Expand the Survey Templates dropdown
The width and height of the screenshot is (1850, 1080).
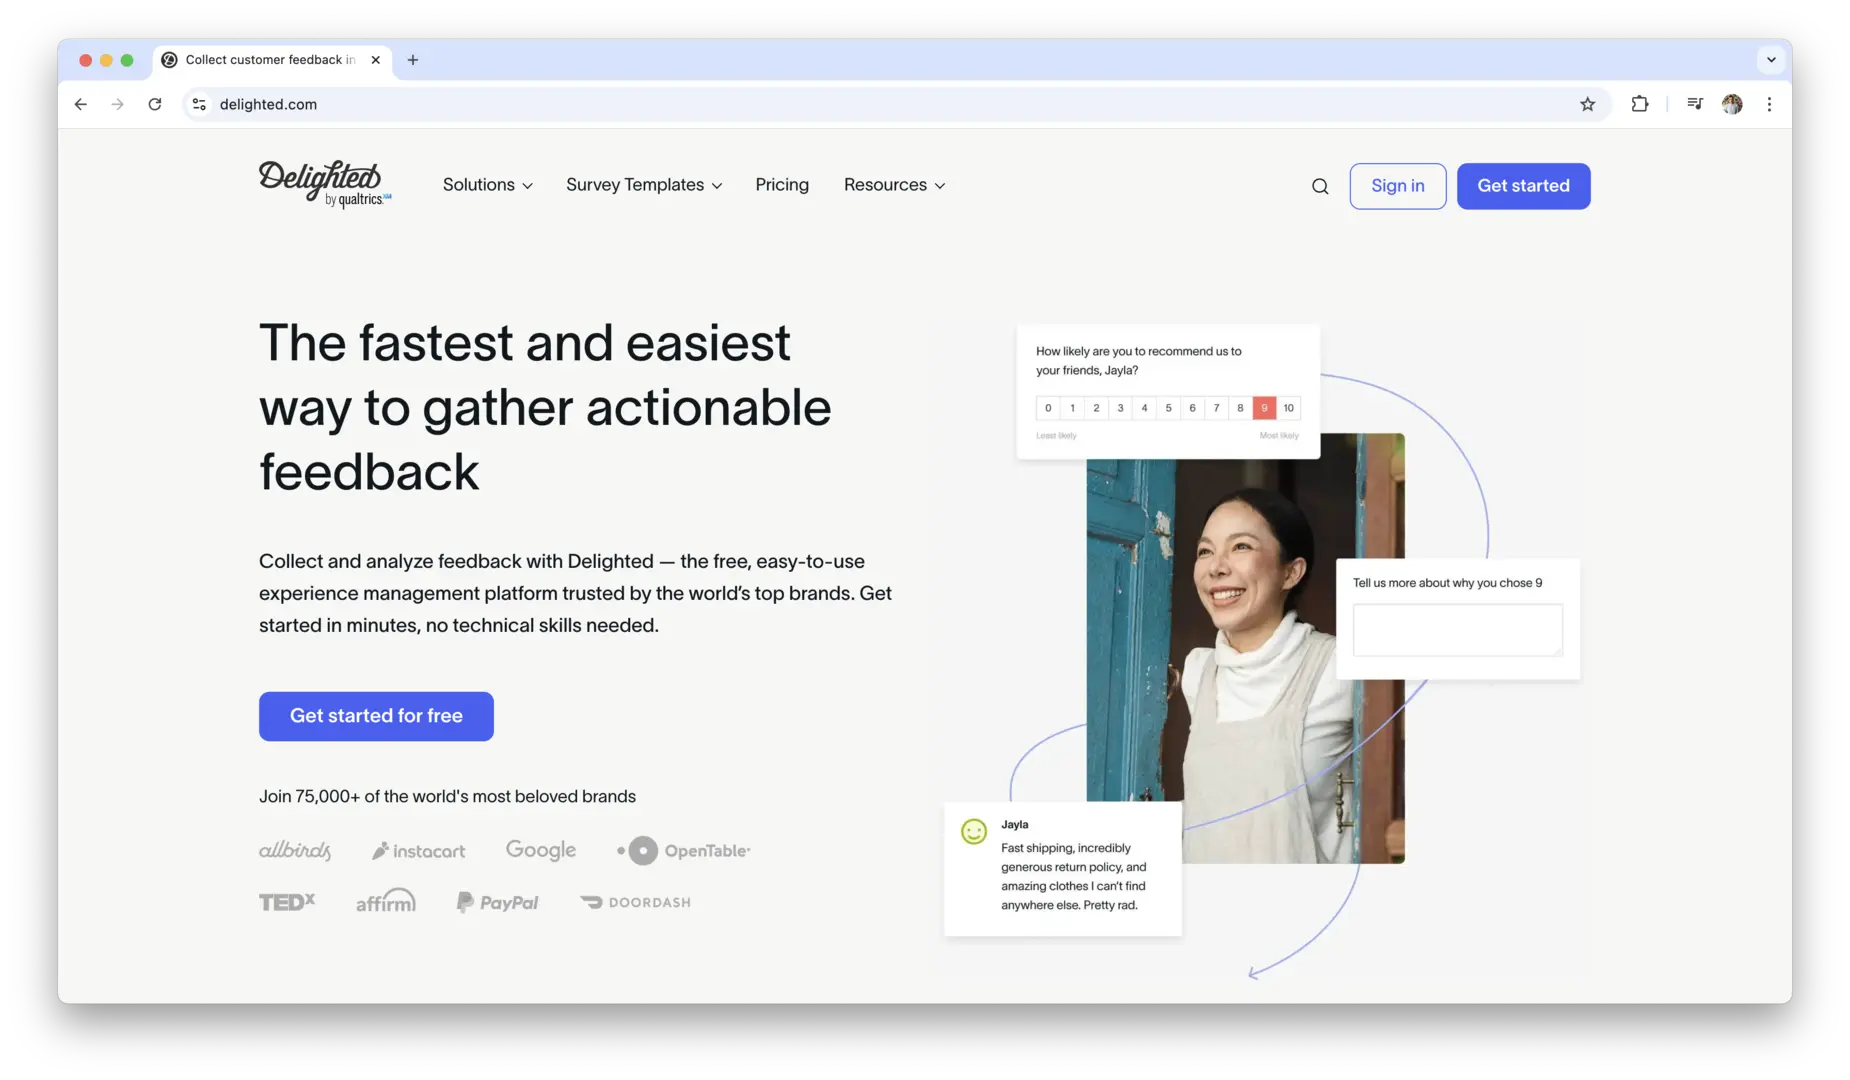click(x=643, y=185)
